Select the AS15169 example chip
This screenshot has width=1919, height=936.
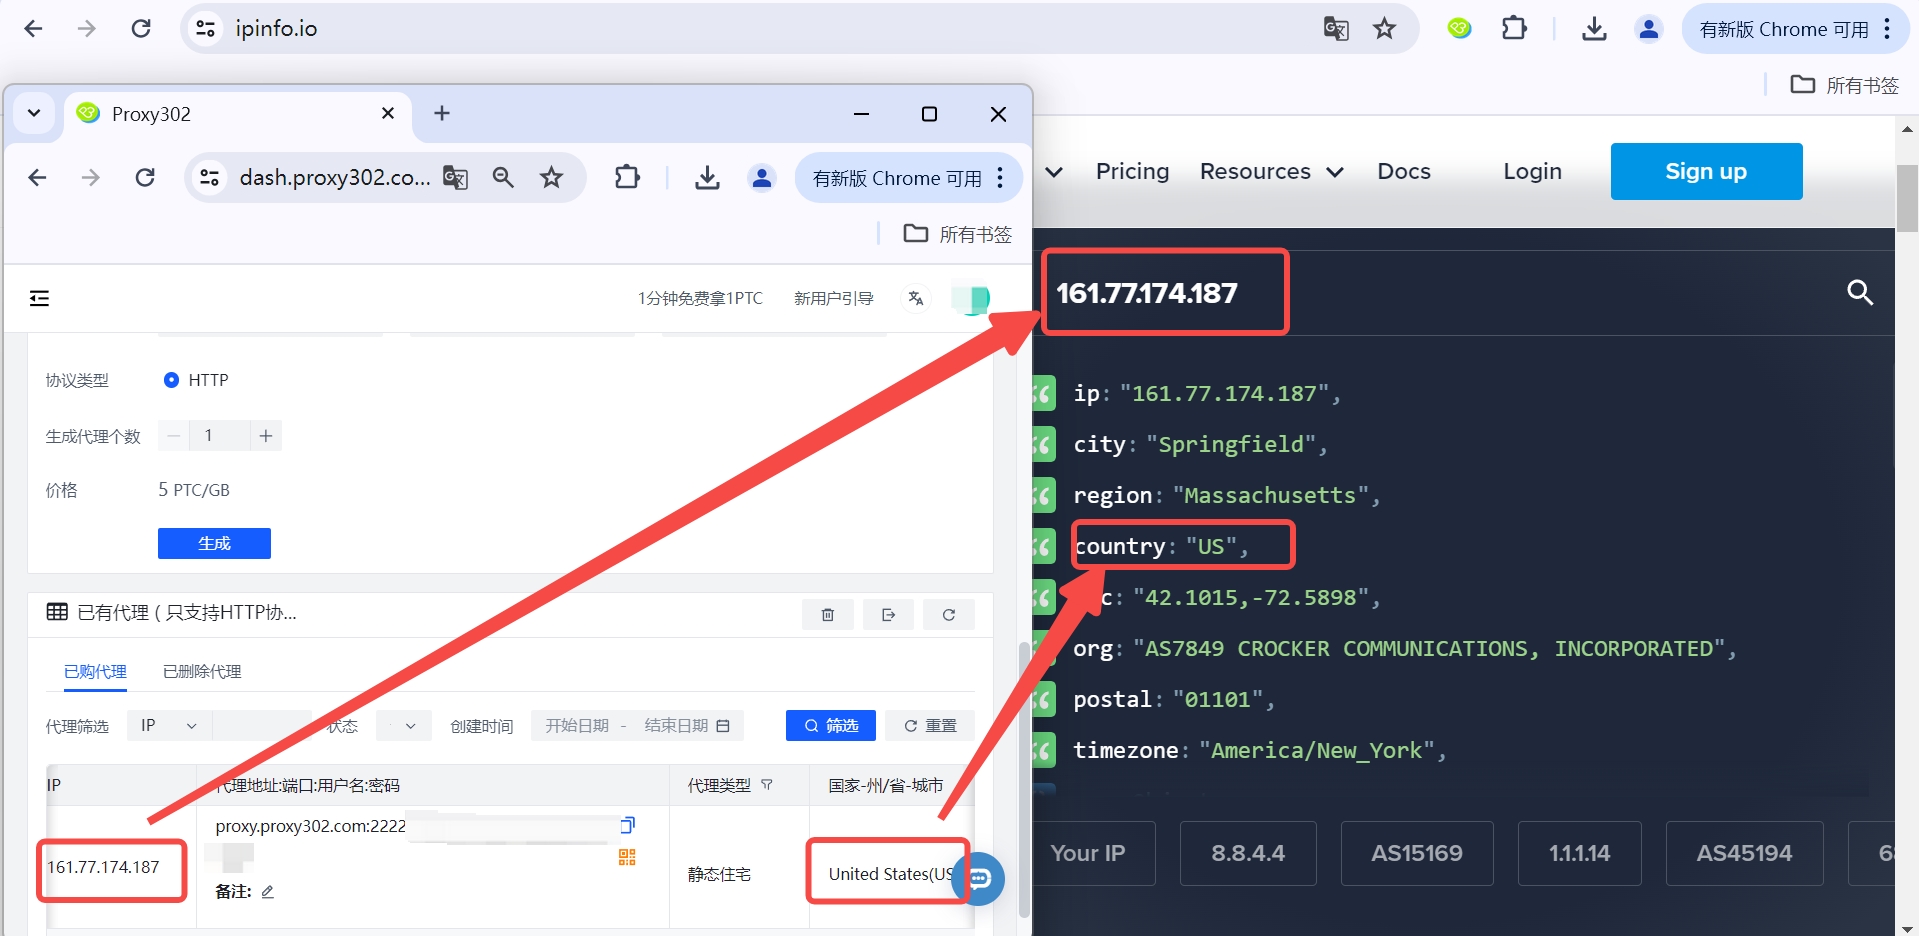tap(1417, 853)
